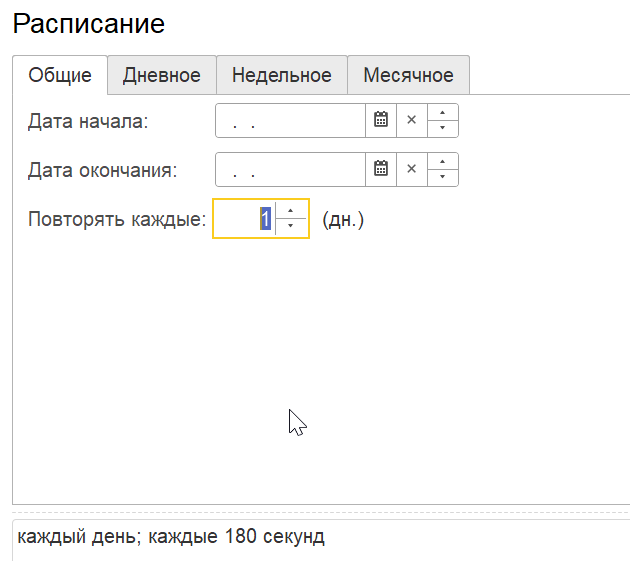630x561 pixels.
Task: Switch to the Общие tab
Action: (x=60, y=75)
